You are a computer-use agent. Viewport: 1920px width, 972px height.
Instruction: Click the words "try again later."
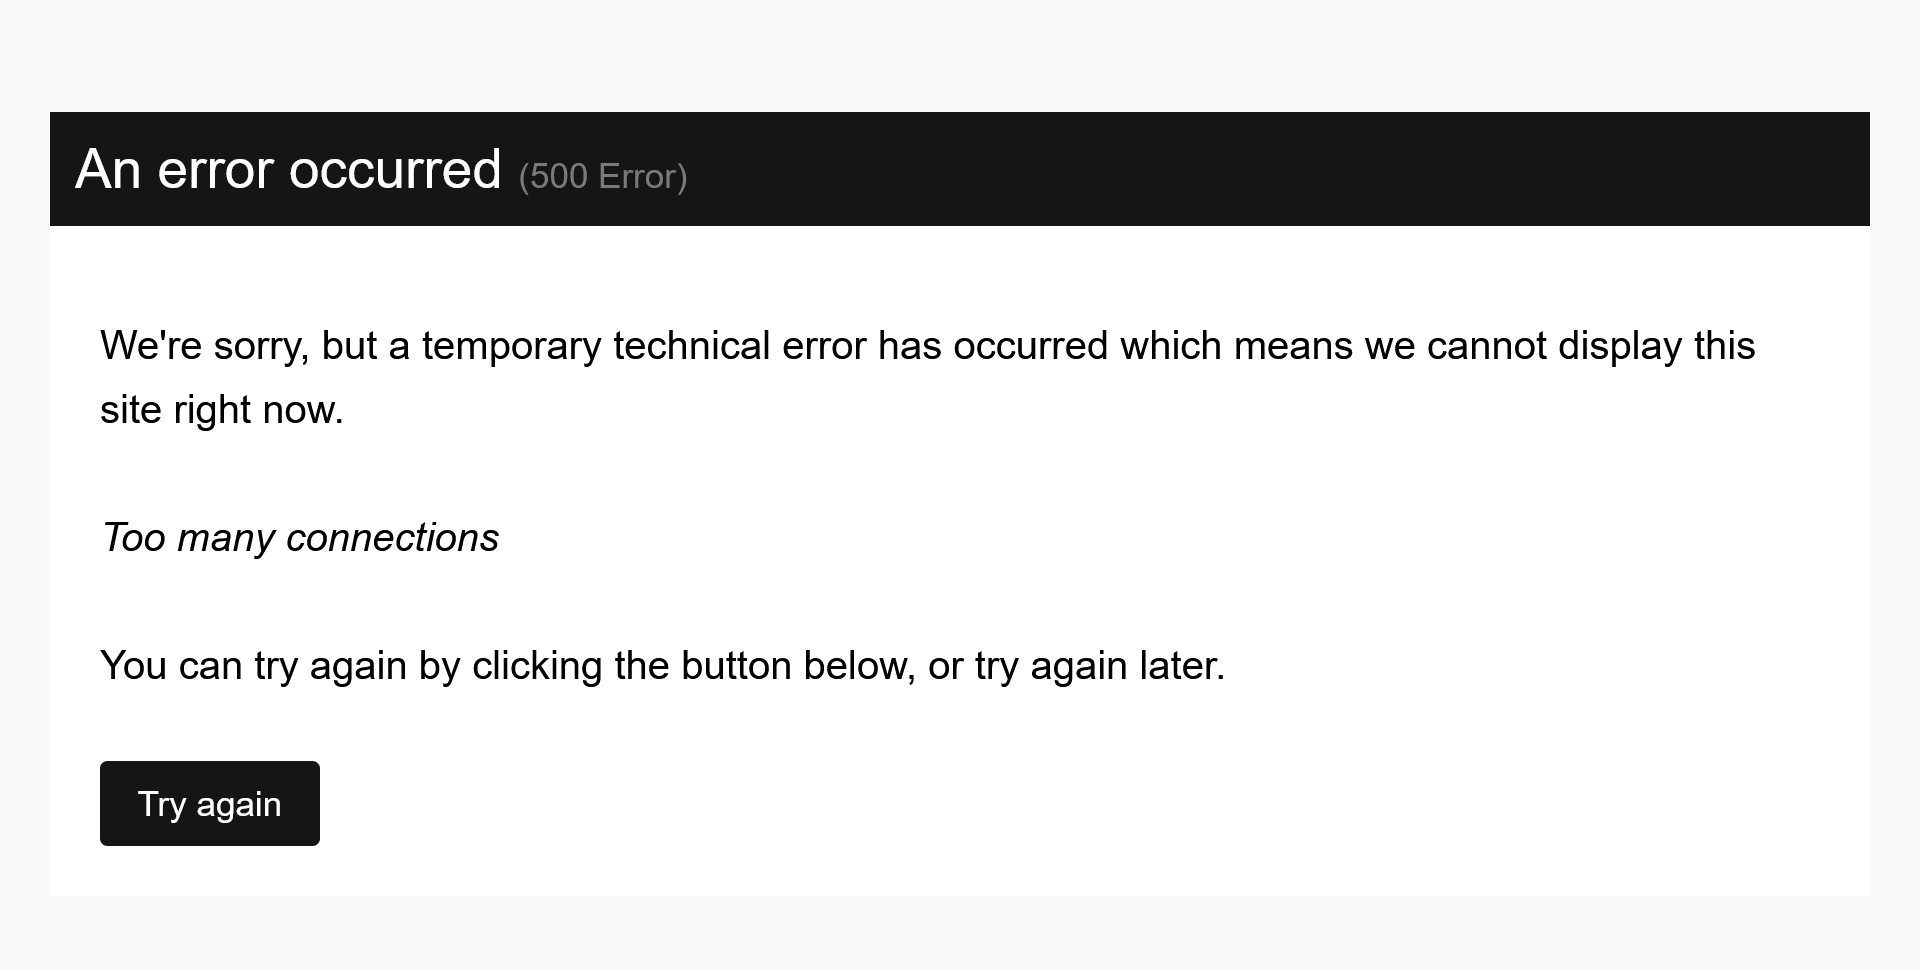tap(1100, 666)
